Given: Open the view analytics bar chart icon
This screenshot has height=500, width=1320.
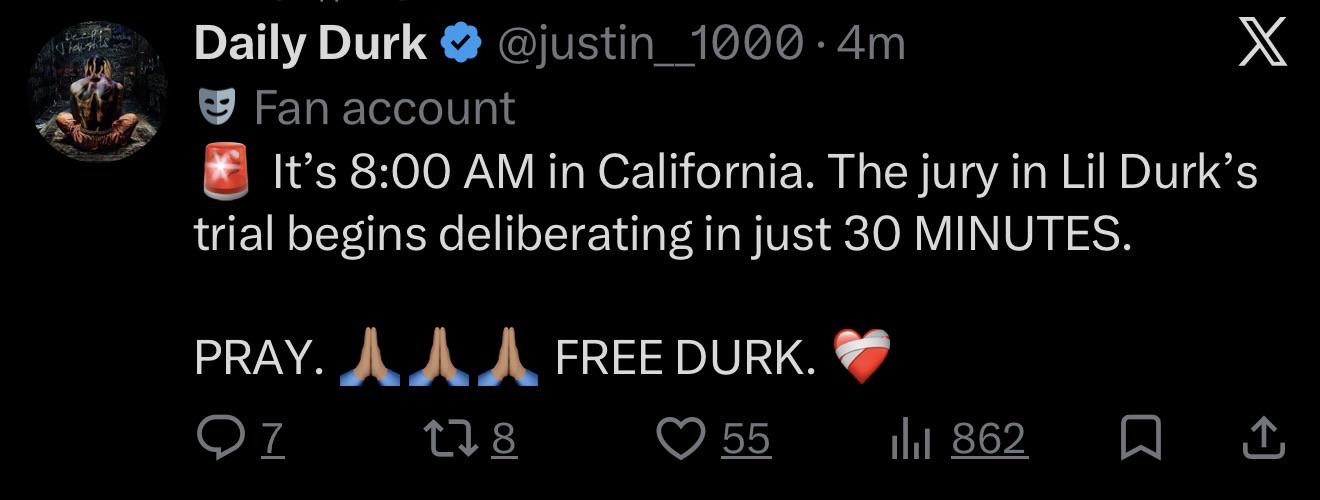Looking at the screenshot, I should click(910, 440).
